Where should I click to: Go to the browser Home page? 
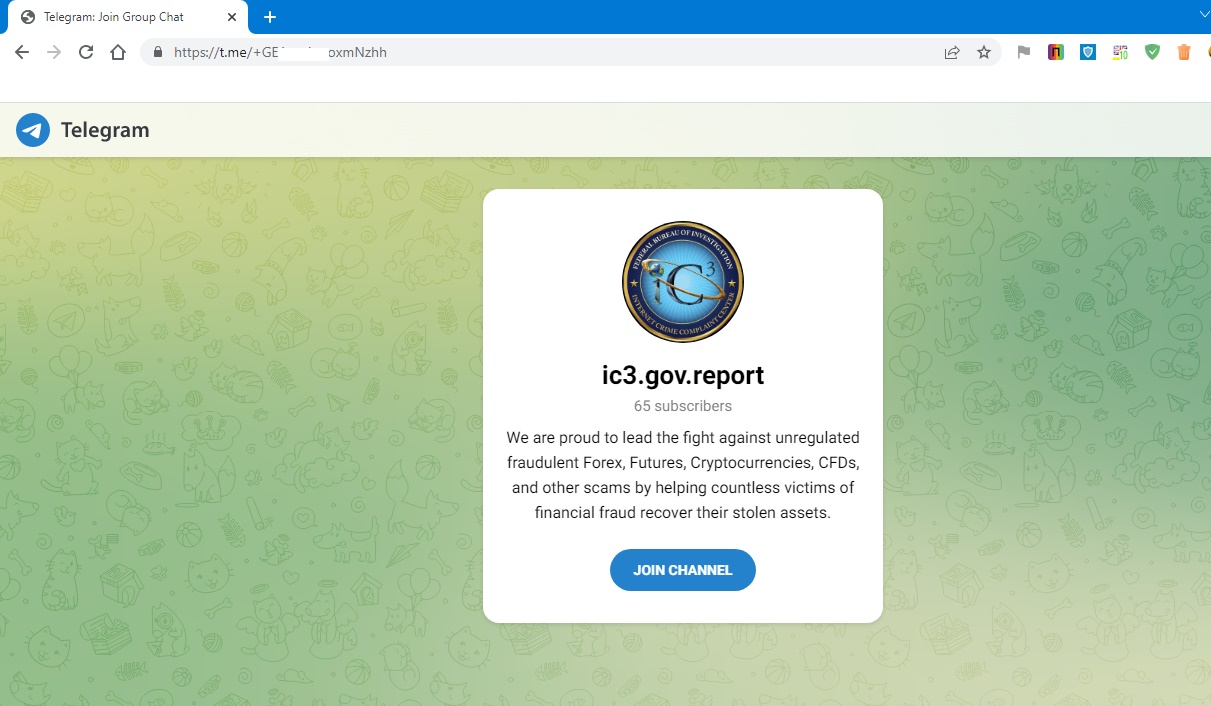(118, 53)
